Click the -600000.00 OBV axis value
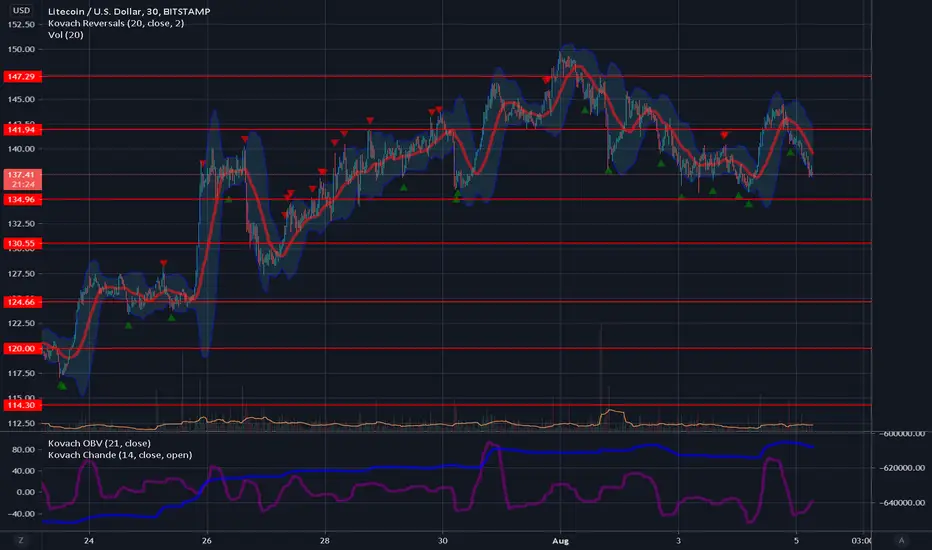 902,433
